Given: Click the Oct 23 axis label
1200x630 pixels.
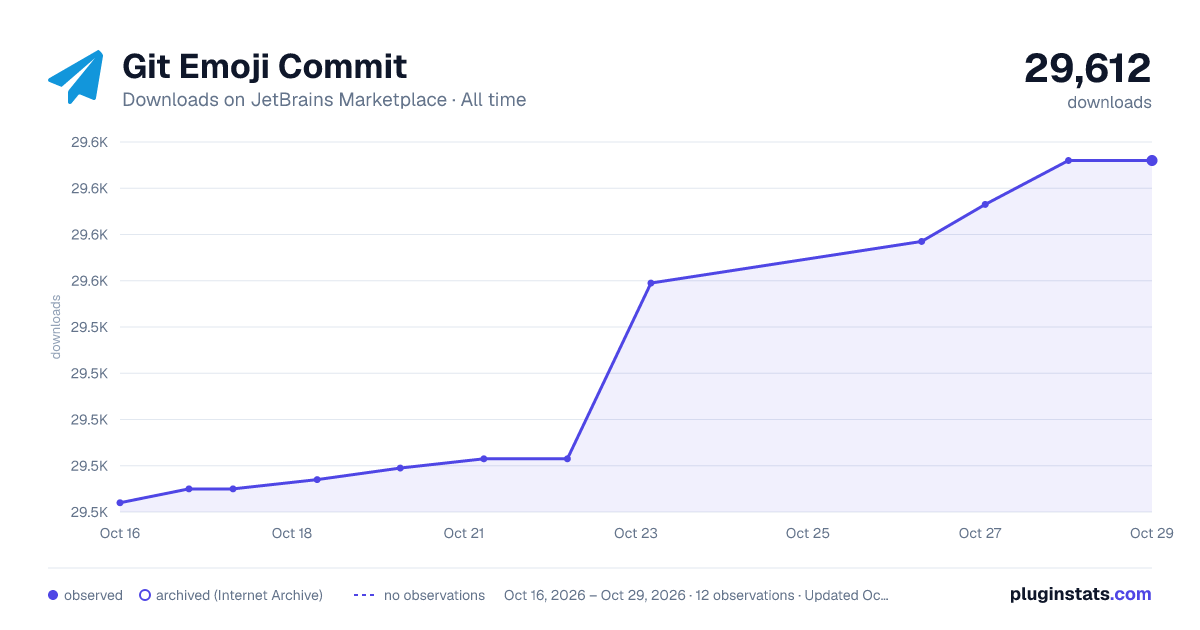Looking at the screenshot, I should 636,533.
